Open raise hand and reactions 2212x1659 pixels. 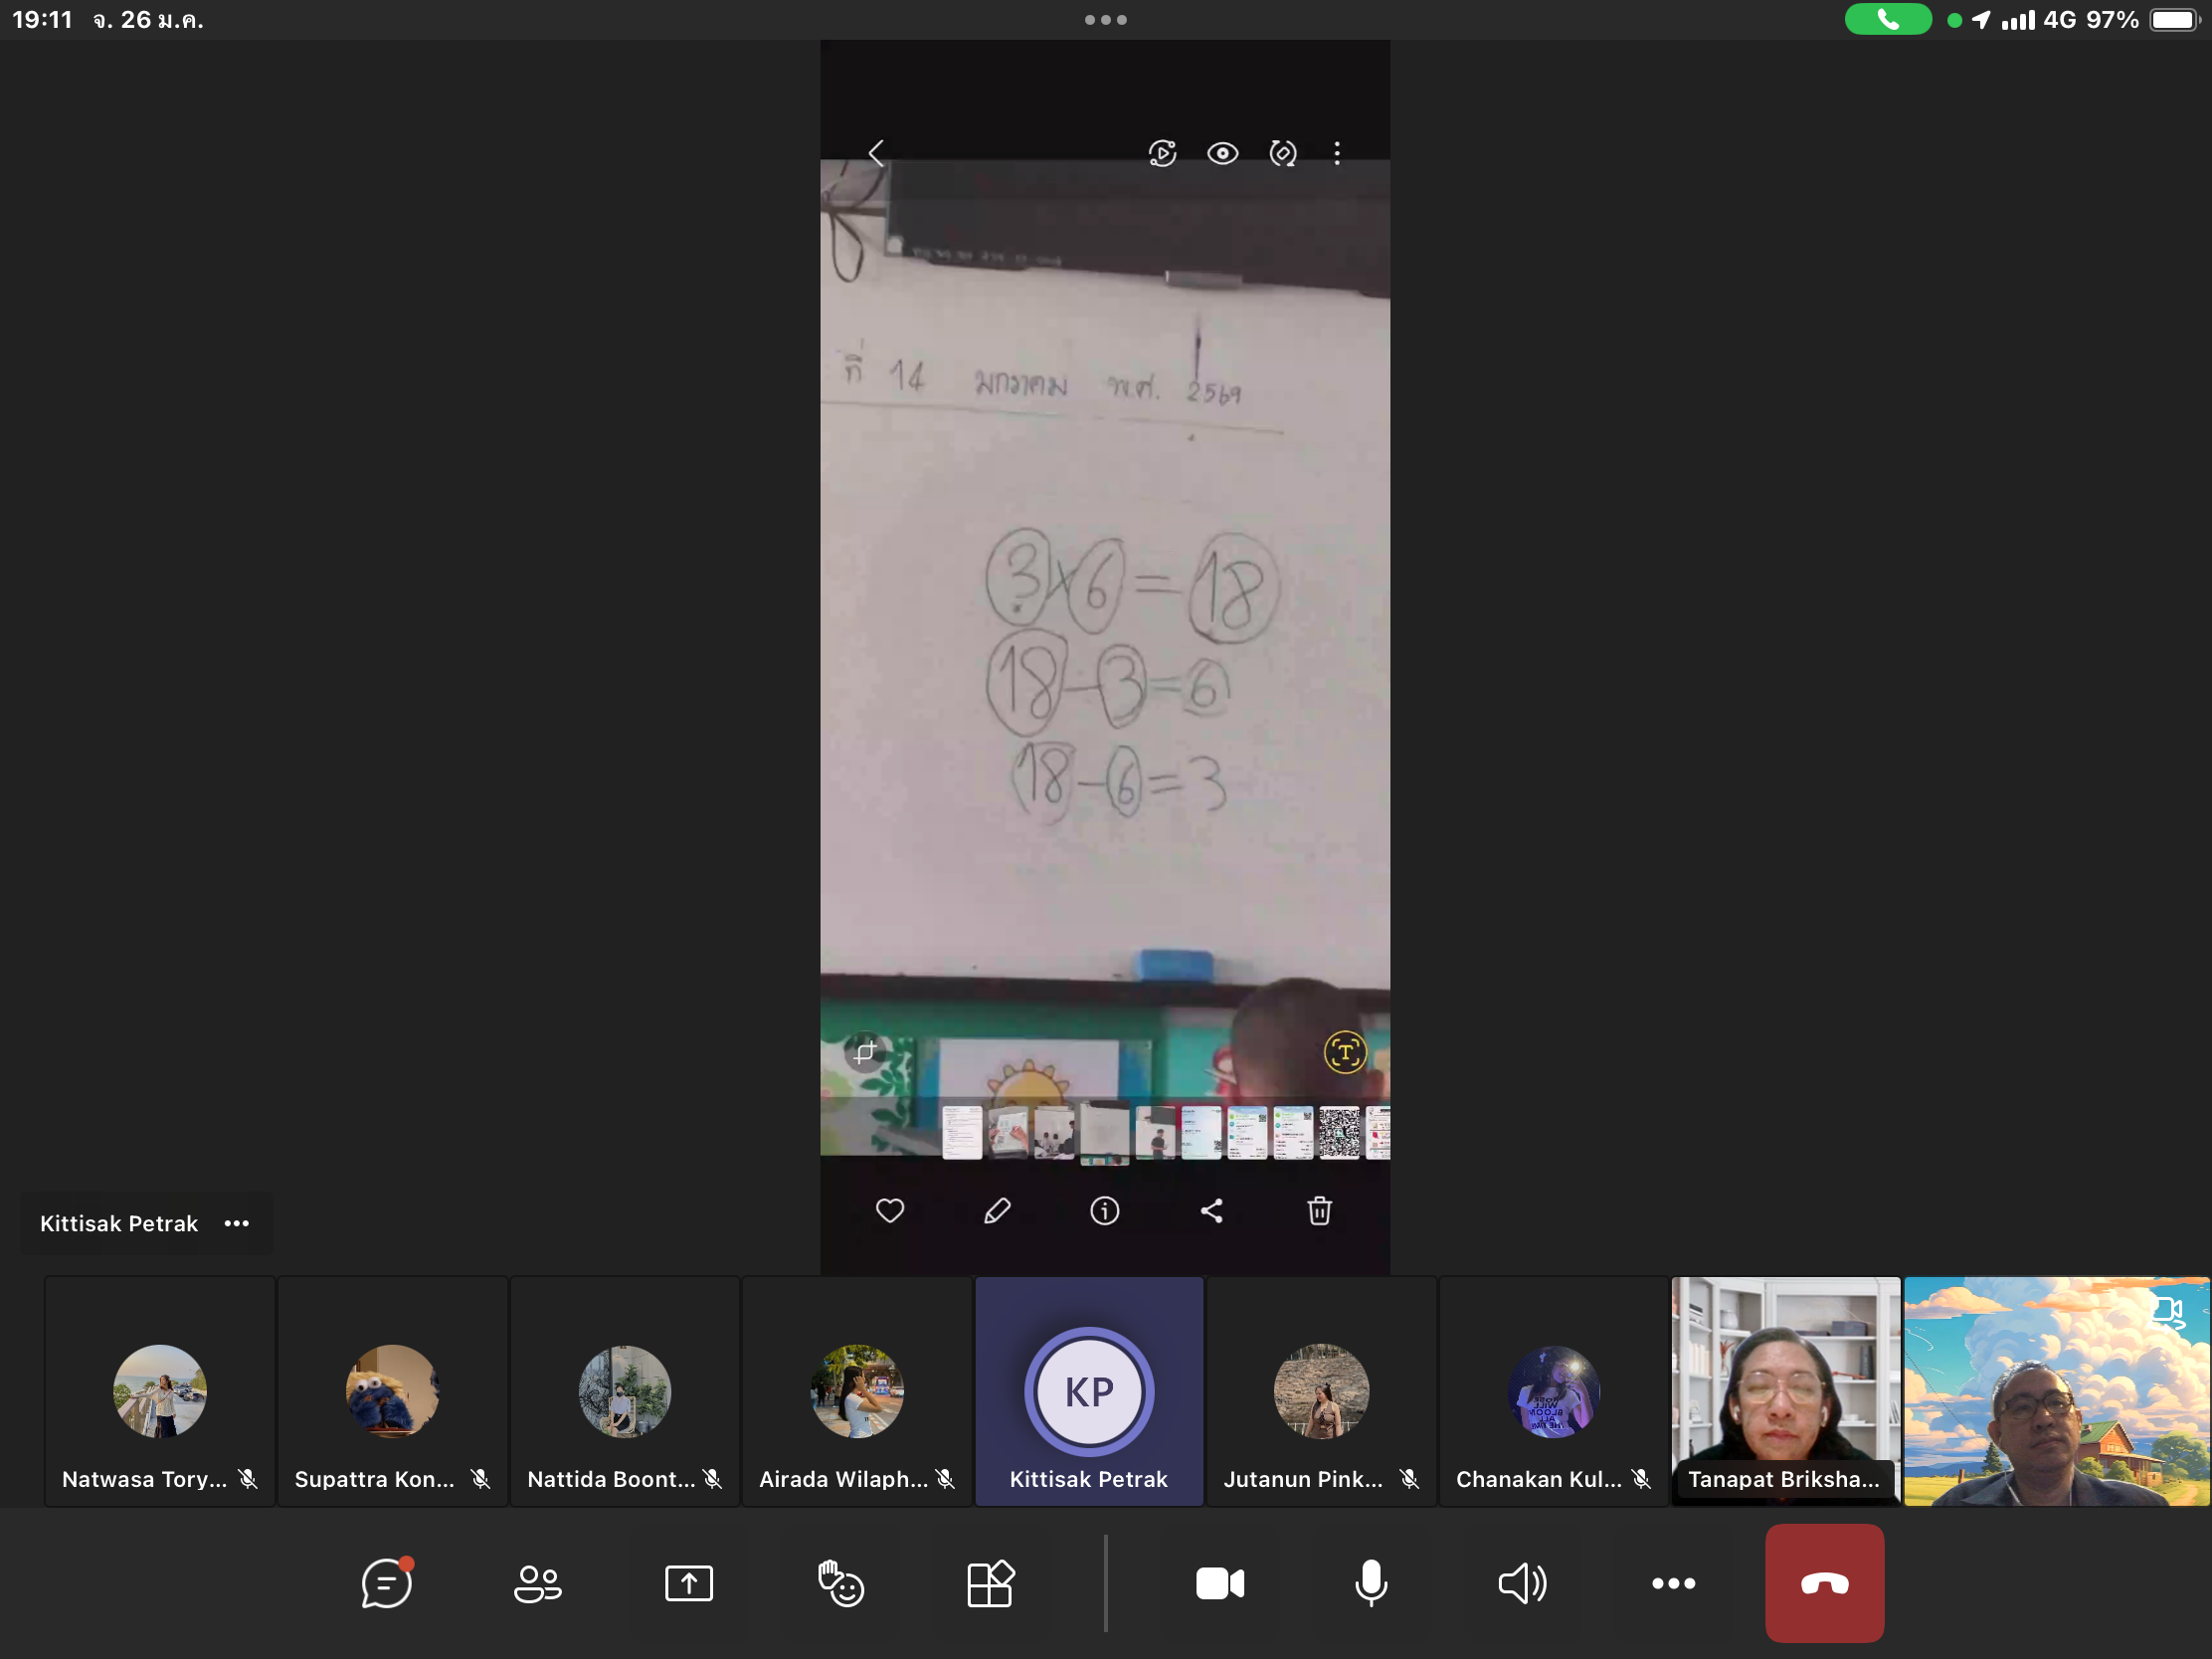(840, 1583)
